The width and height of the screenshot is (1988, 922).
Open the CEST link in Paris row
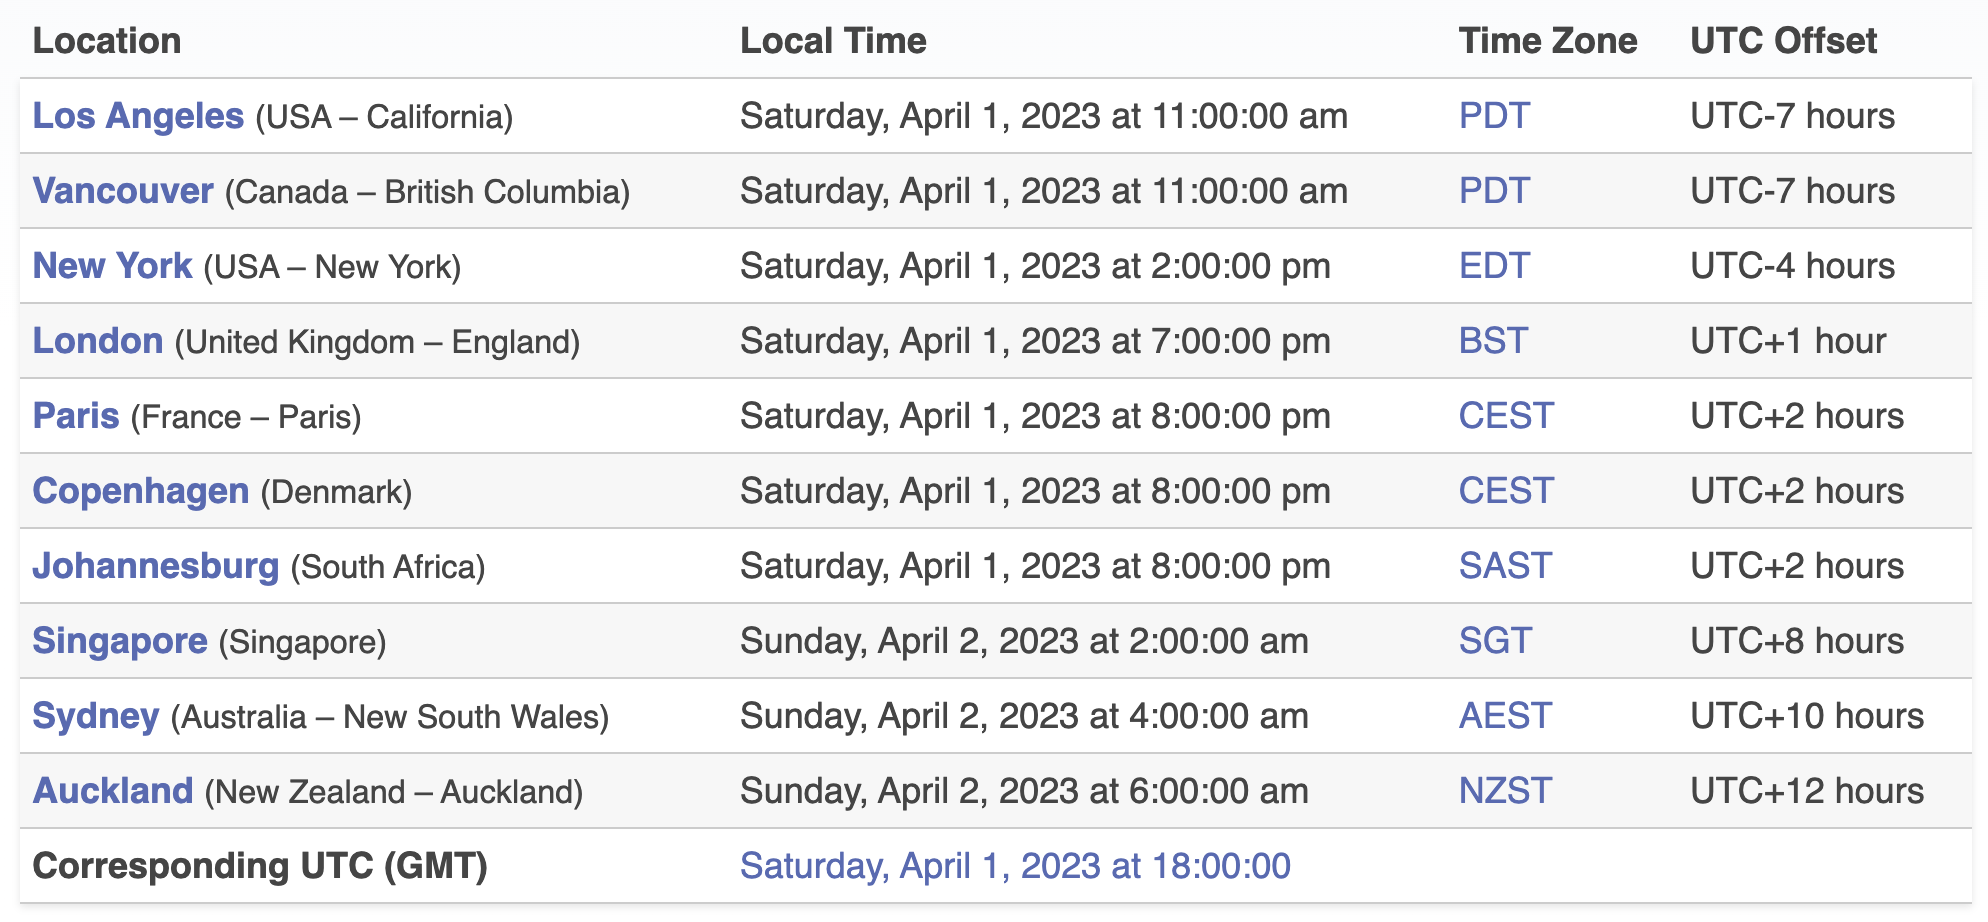coord(1506,416)
